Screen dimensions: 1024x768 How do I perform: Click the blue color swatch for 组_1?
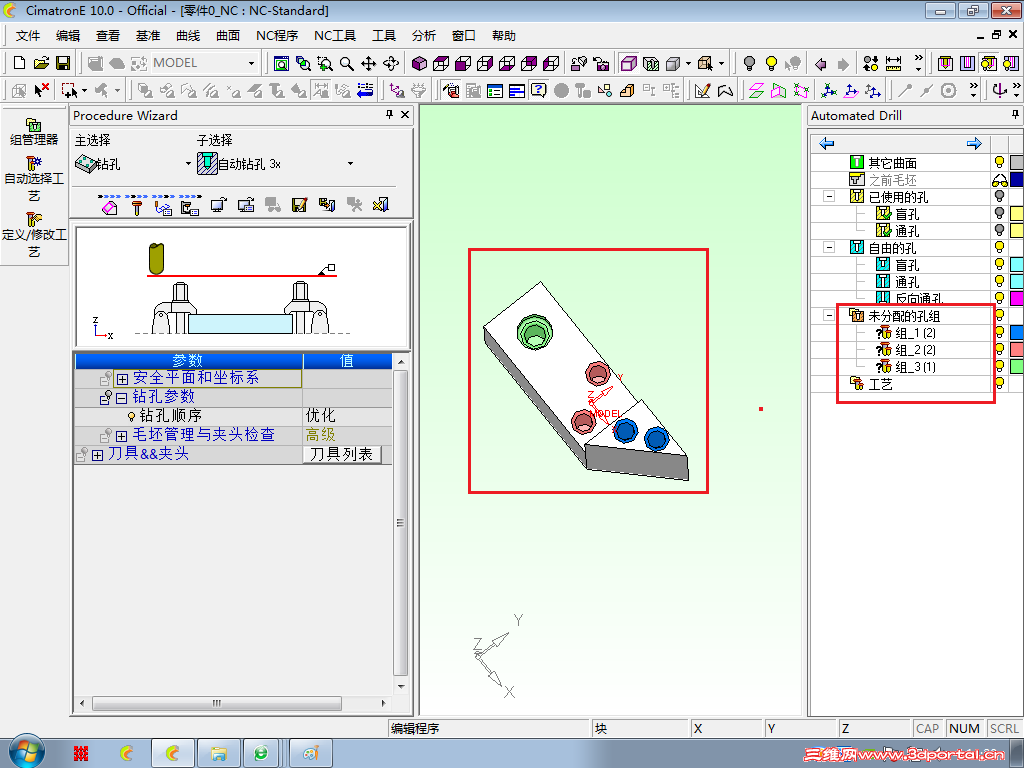pyautogui.click(x=1017, y=332)
